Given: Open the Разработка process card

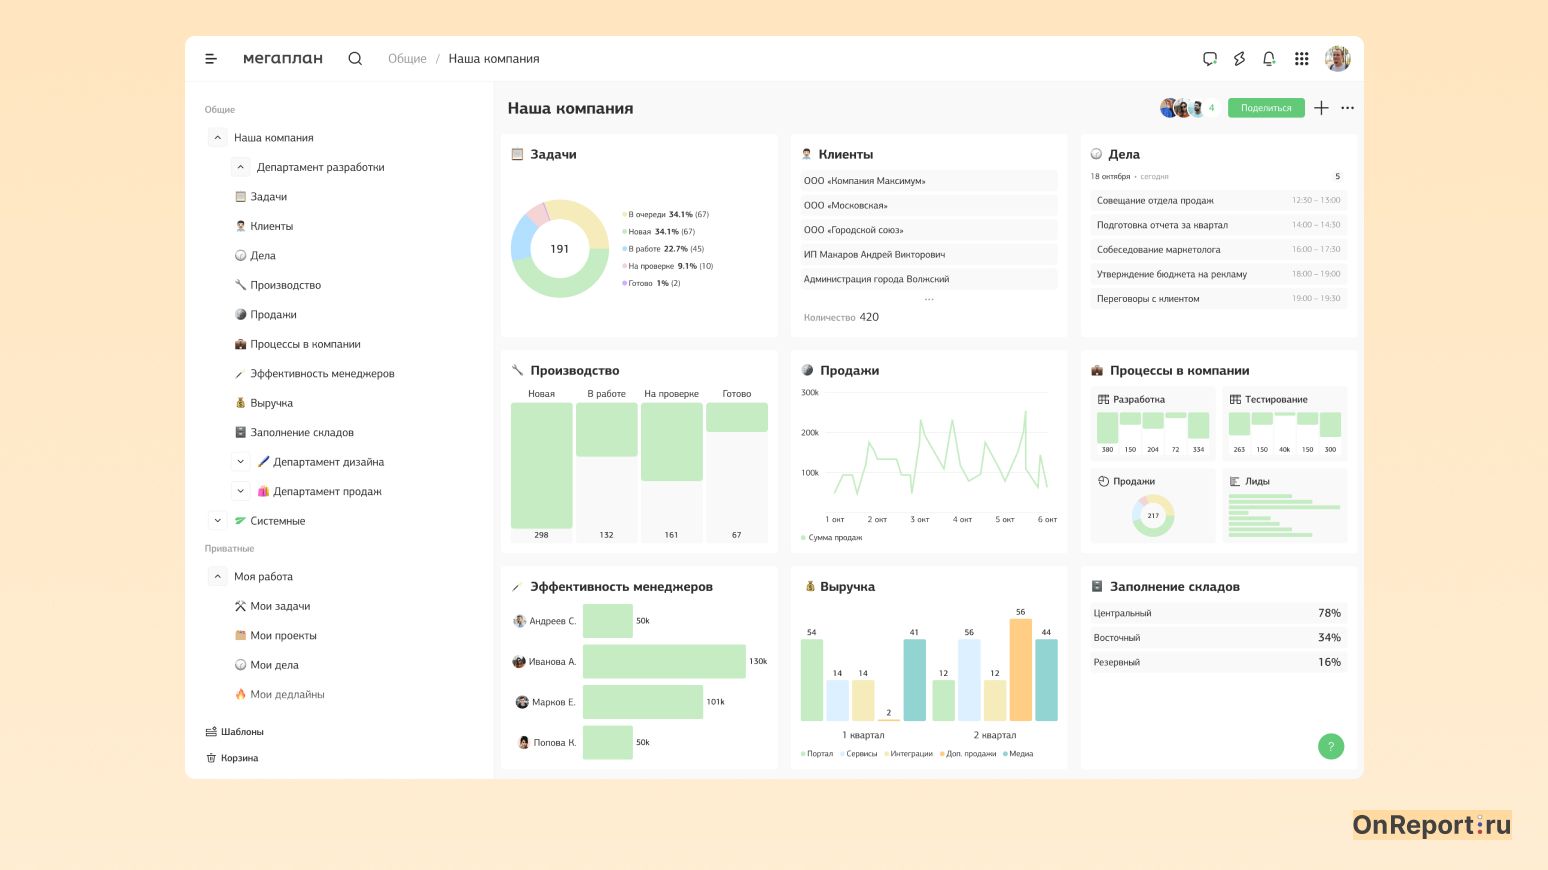Looking at the screenshot, I should point(1153,424).
